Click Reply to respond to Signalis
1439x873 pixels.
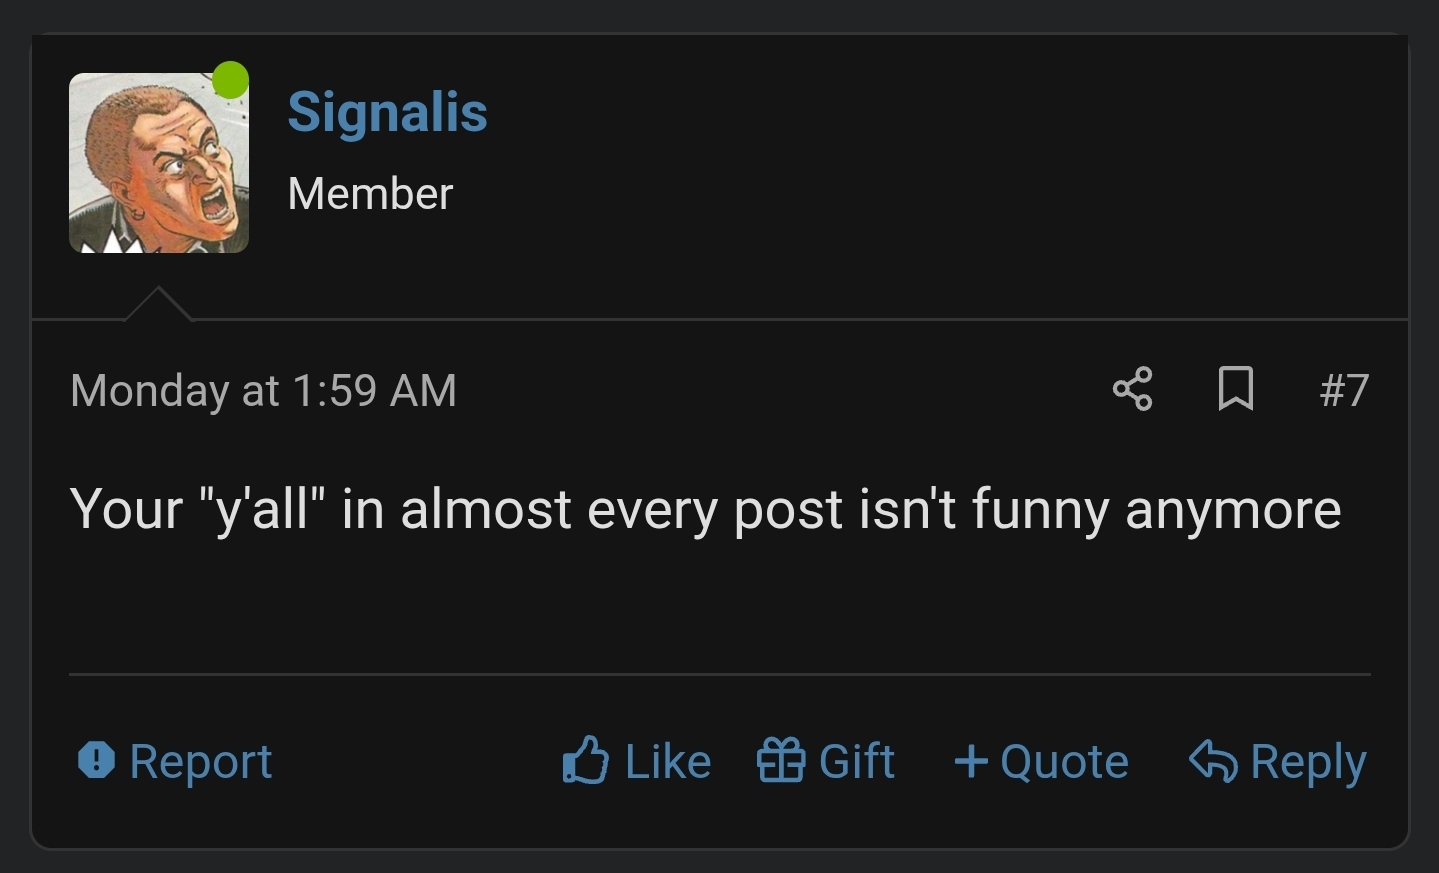click(x=1277, y=761)
